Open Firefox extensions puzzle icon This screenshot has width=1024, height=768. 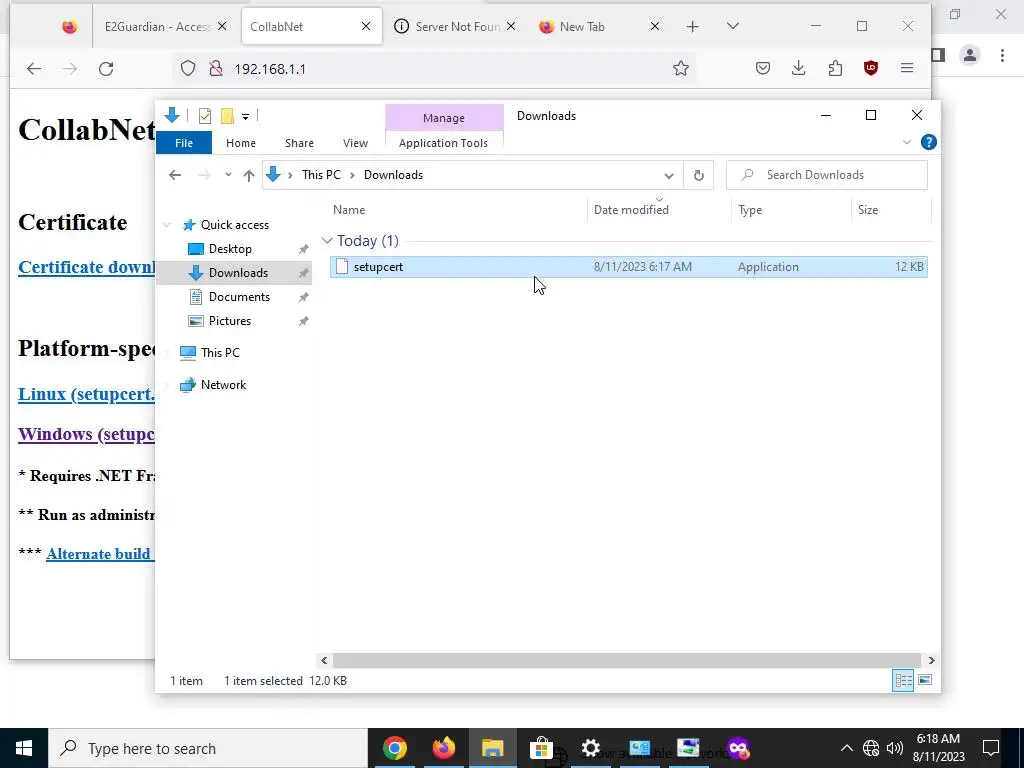[x=835, y=68]
